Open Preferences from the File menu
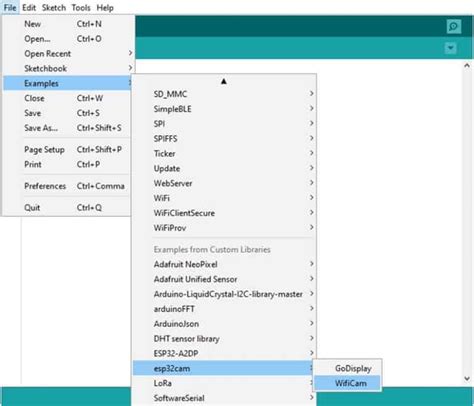The image size is (474, 406). [x=67, y=186]
